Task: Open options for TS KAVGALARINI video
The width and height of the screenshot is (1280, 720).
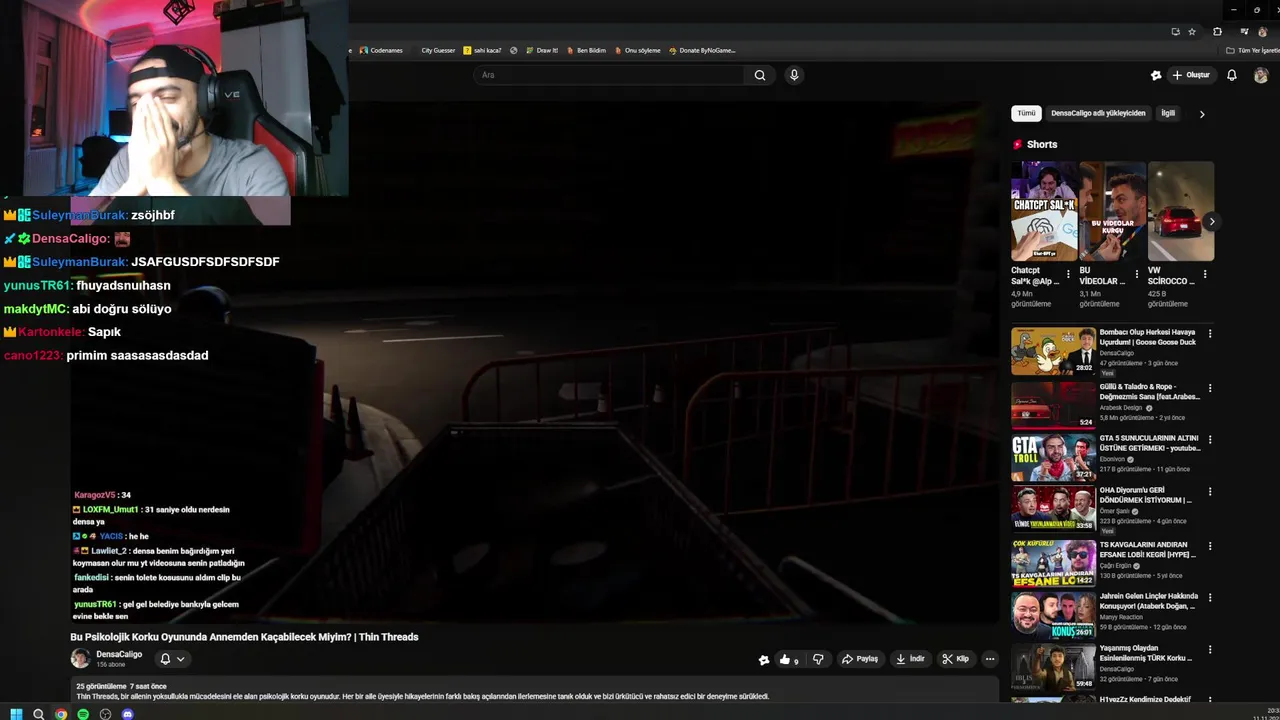Action: tap(1210, 547)
